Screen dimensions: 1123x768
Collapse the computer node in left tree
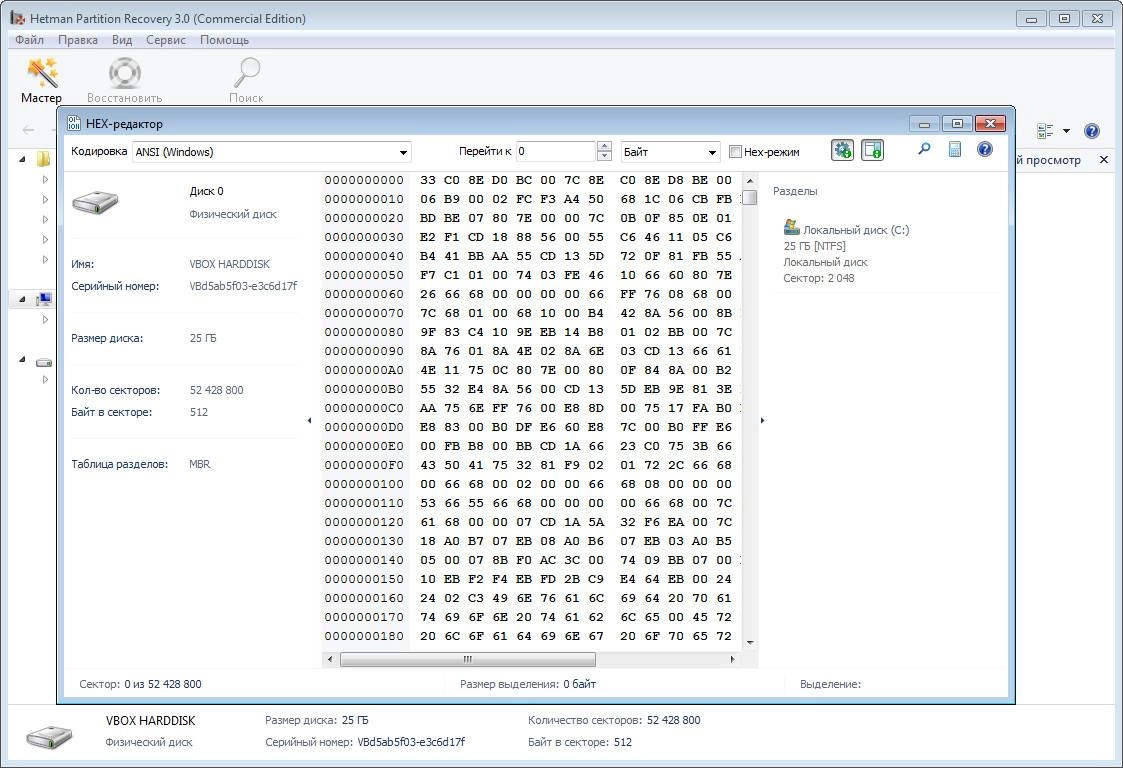(22, 299)
